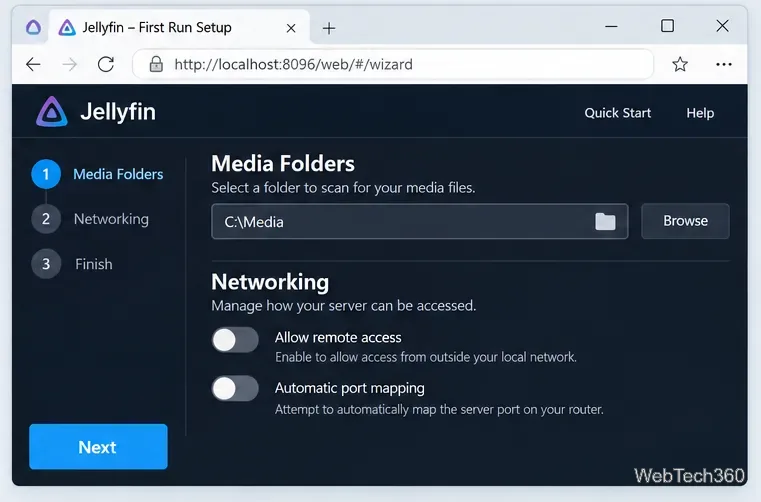Click the browser back arrow

[33, 64]
